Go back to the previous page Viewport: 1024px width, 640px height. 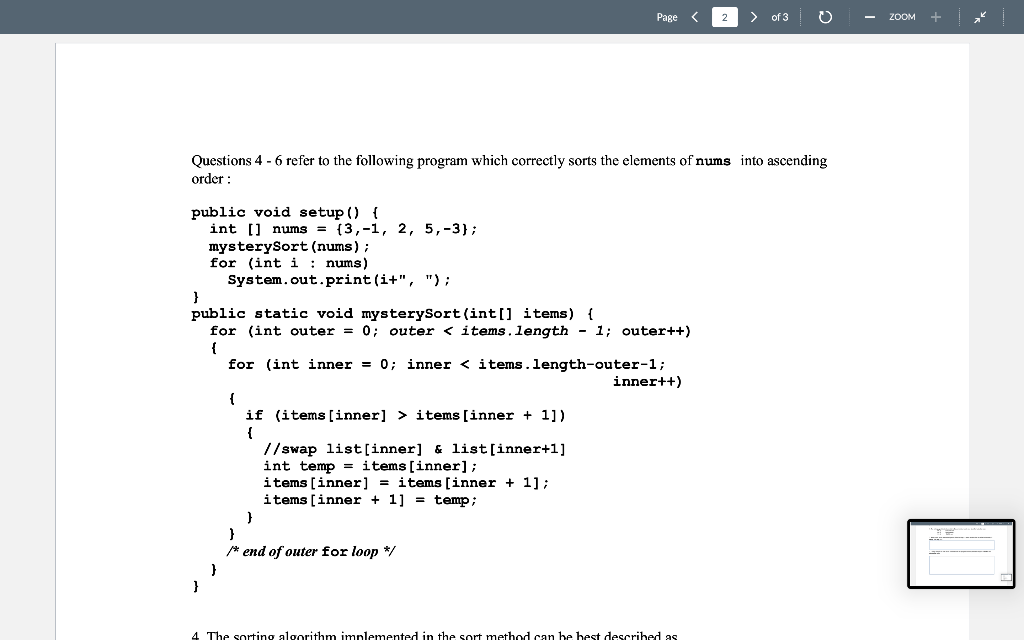[696, 17]
